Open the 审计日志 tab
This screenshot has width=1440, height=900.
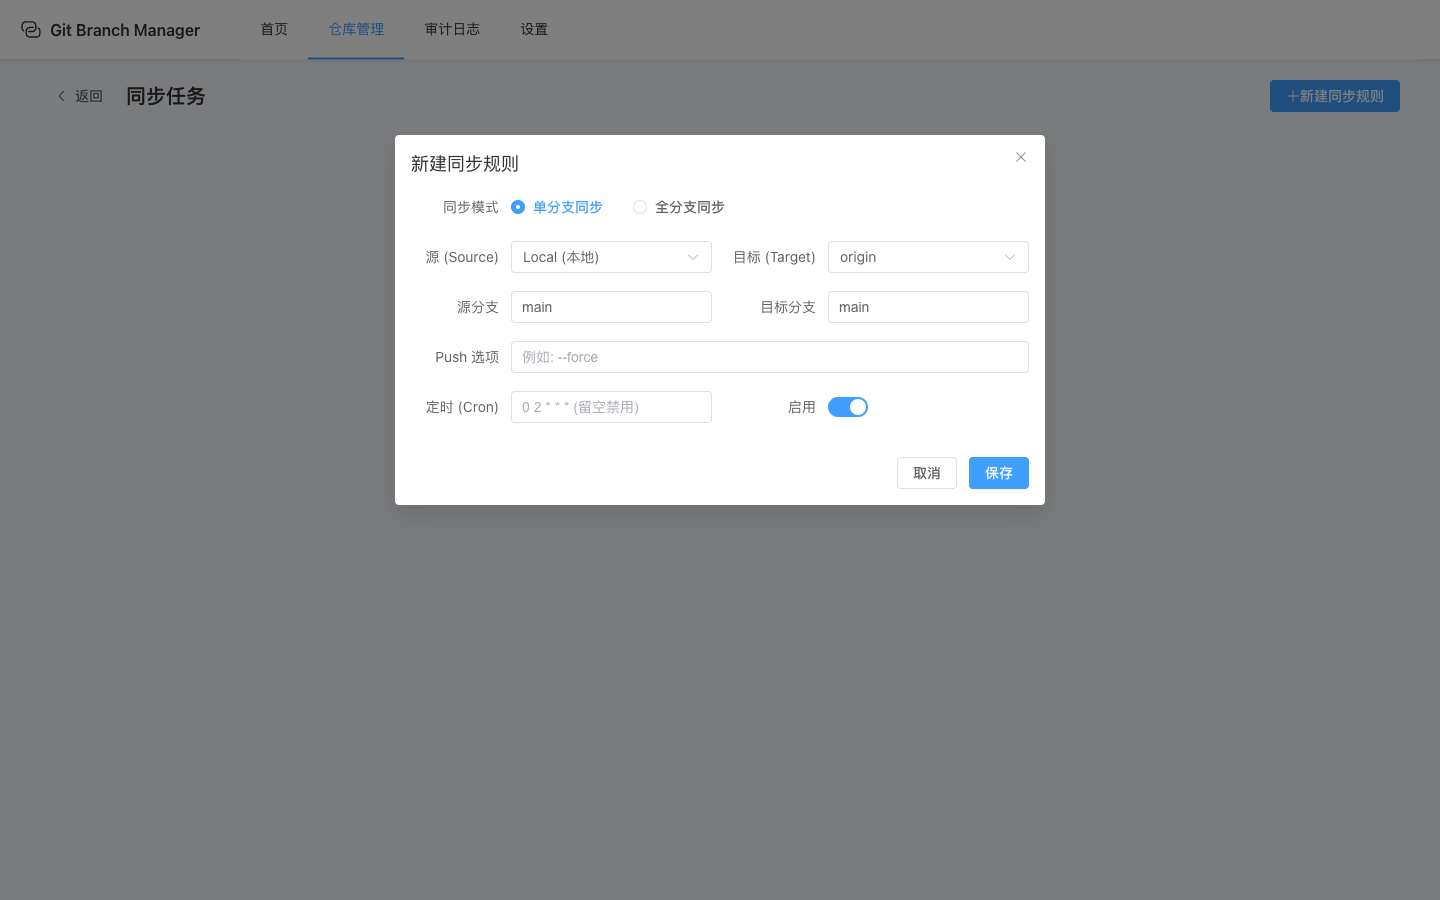452,29
